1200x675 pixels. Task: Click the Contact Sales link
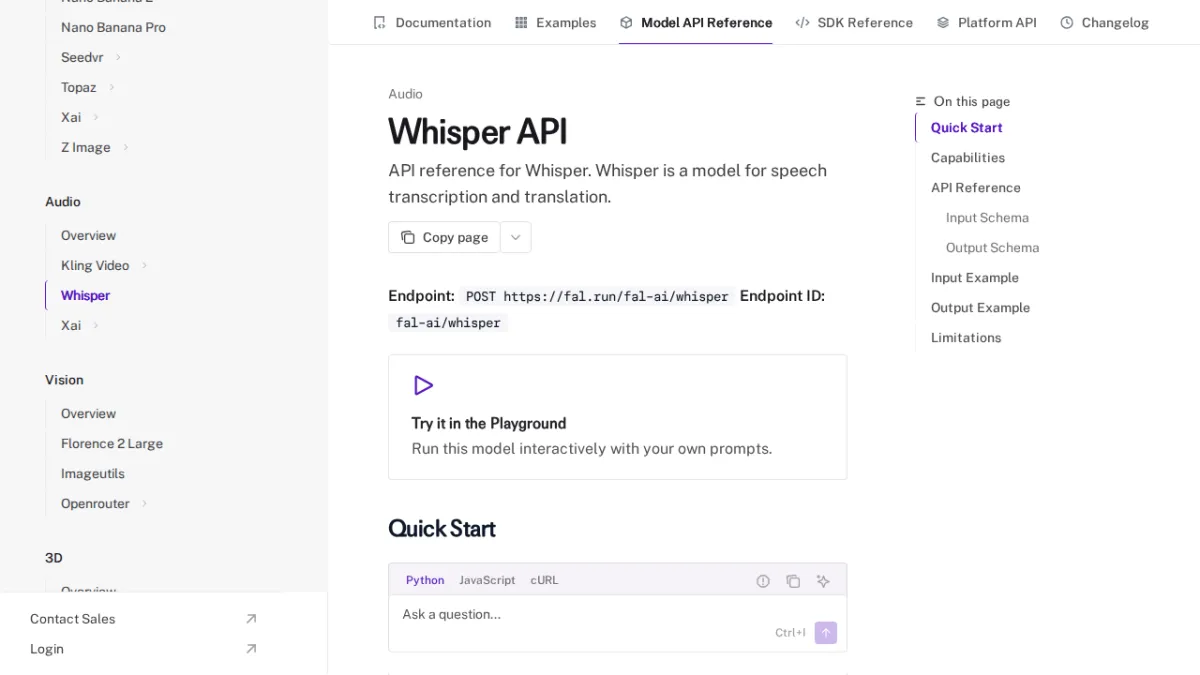(x=72, y=619)
